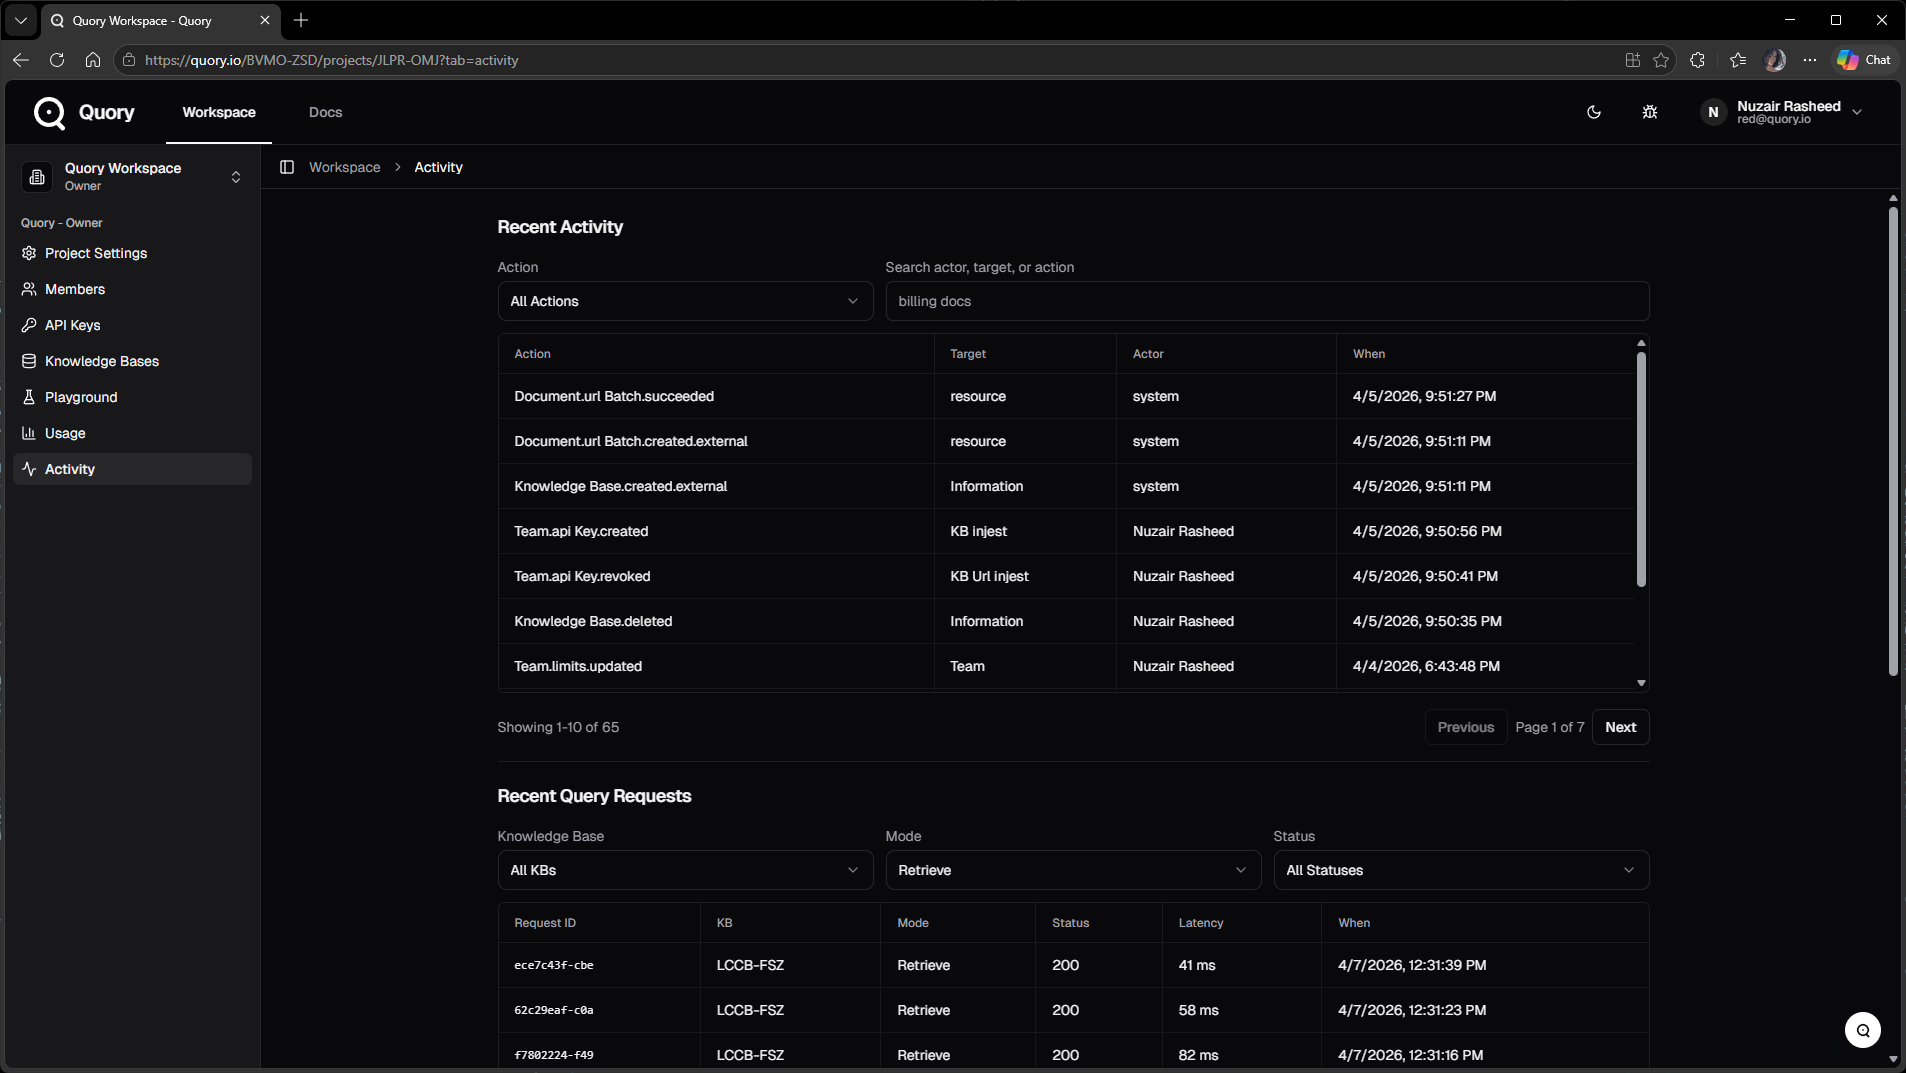Bookmark this page with star icon
Image resolution: width=1906 pixels, height=1073 pixels.
(1661, 60)
